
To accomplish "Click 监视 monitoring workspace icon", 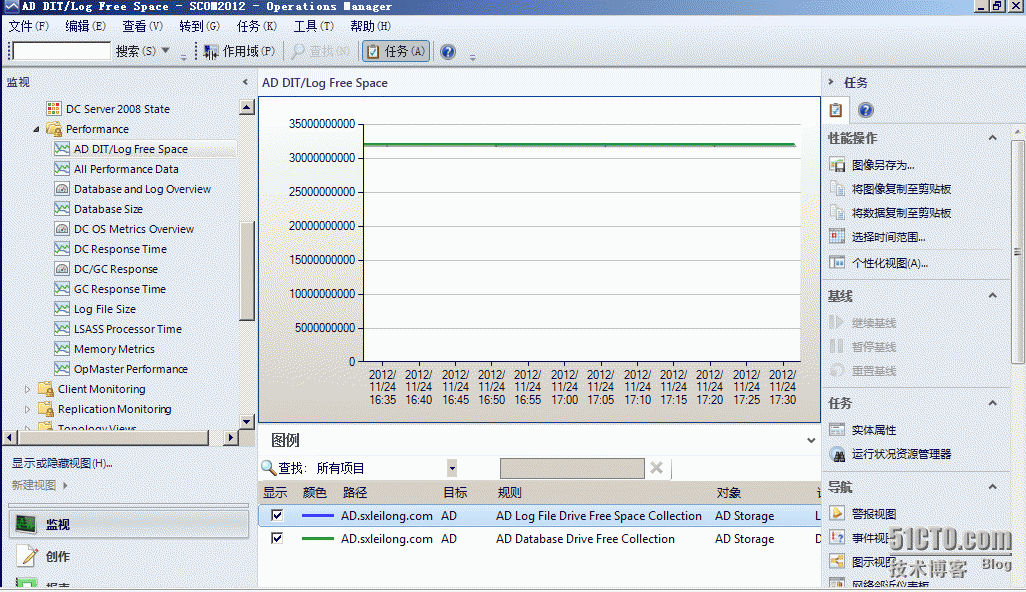I will 26,524.
